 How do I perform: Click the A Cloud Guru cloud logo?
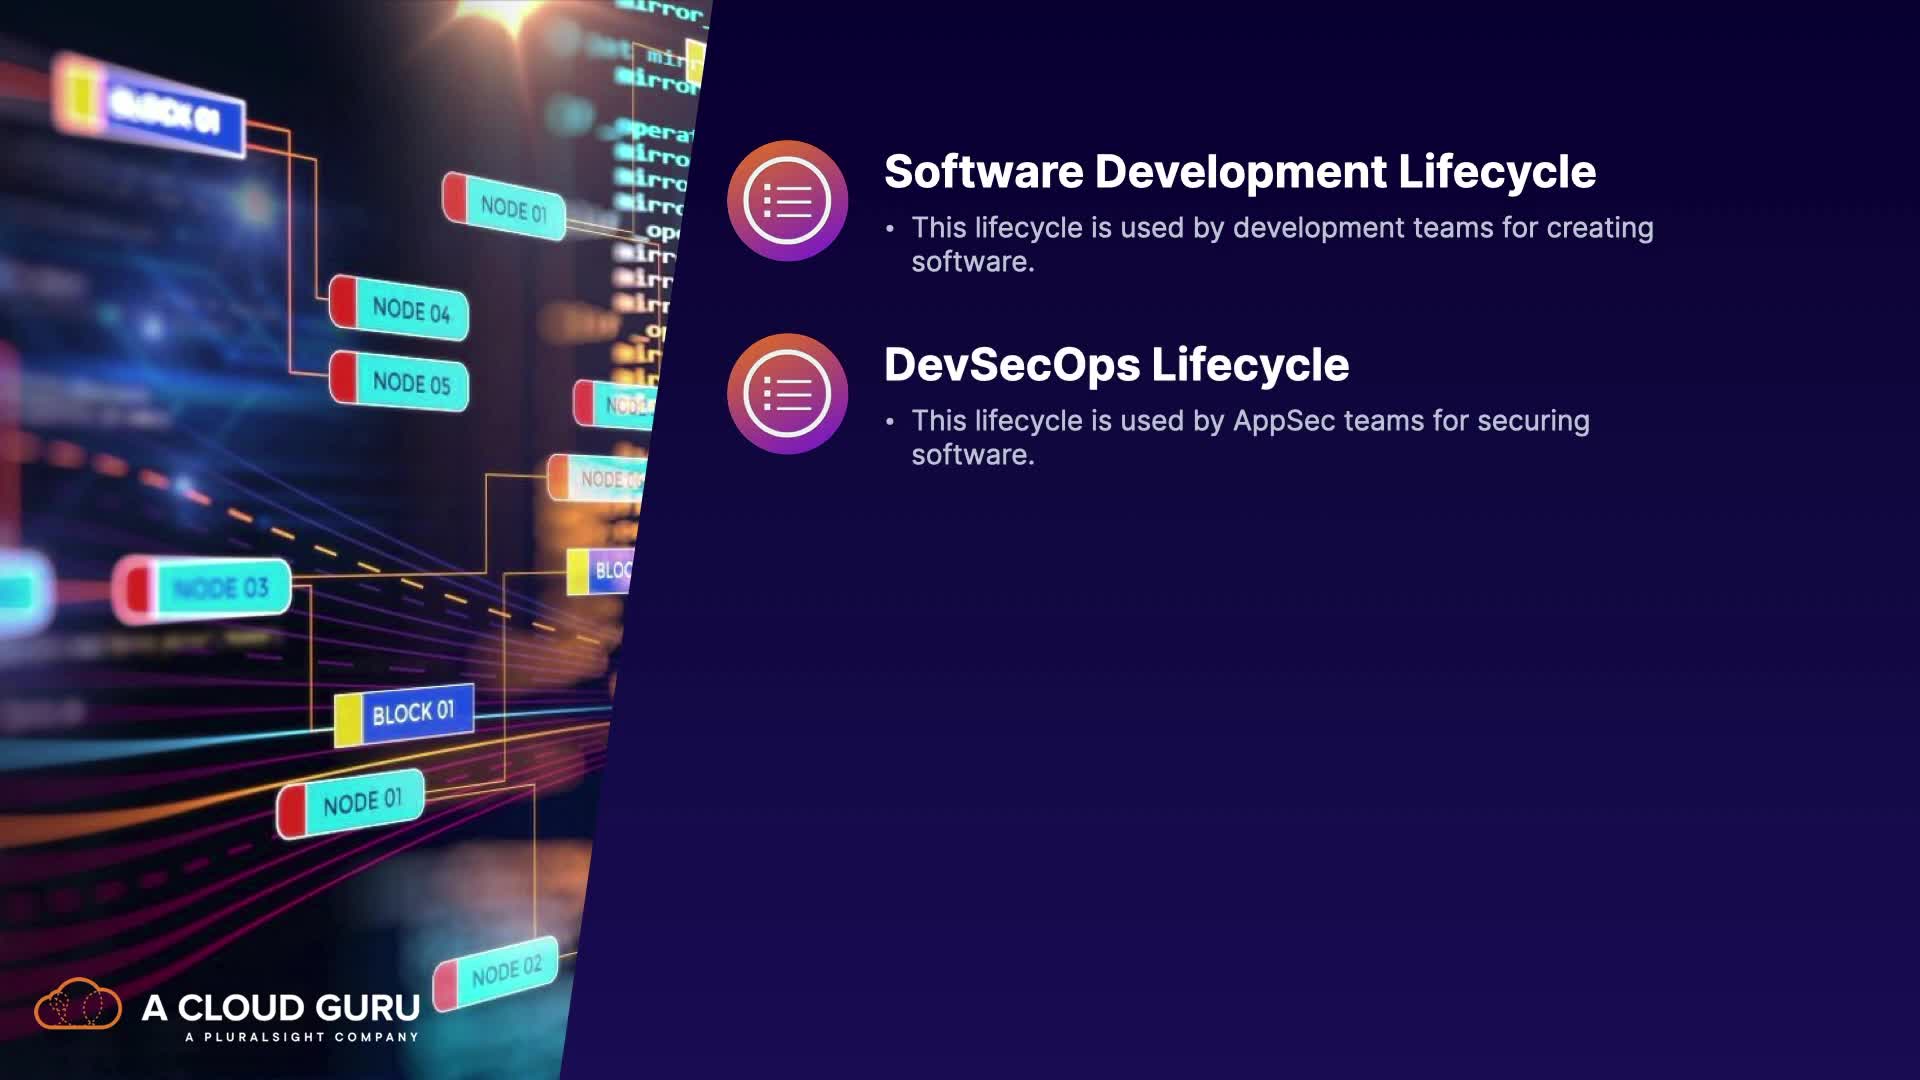click(78, 1005)
